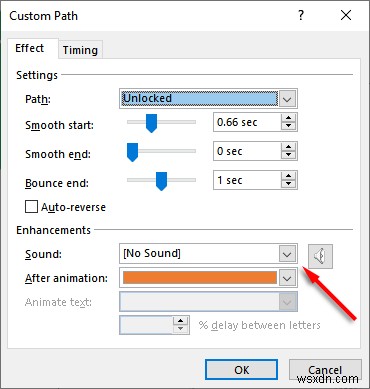Increase Smooth end with the up arrow
This screenshot has width=370, height=389.
288,147
